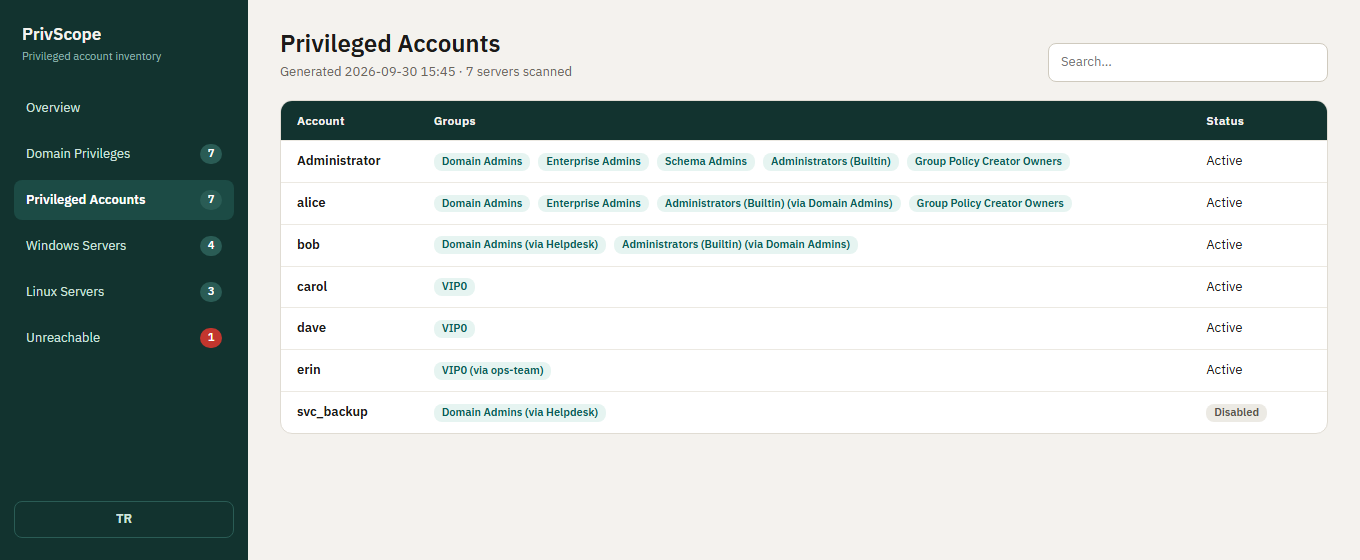Image resolution: width=1360 pixels, height=560 pixels.
Task: Click the Domain Privileges count badge
Action: point(211,154)
